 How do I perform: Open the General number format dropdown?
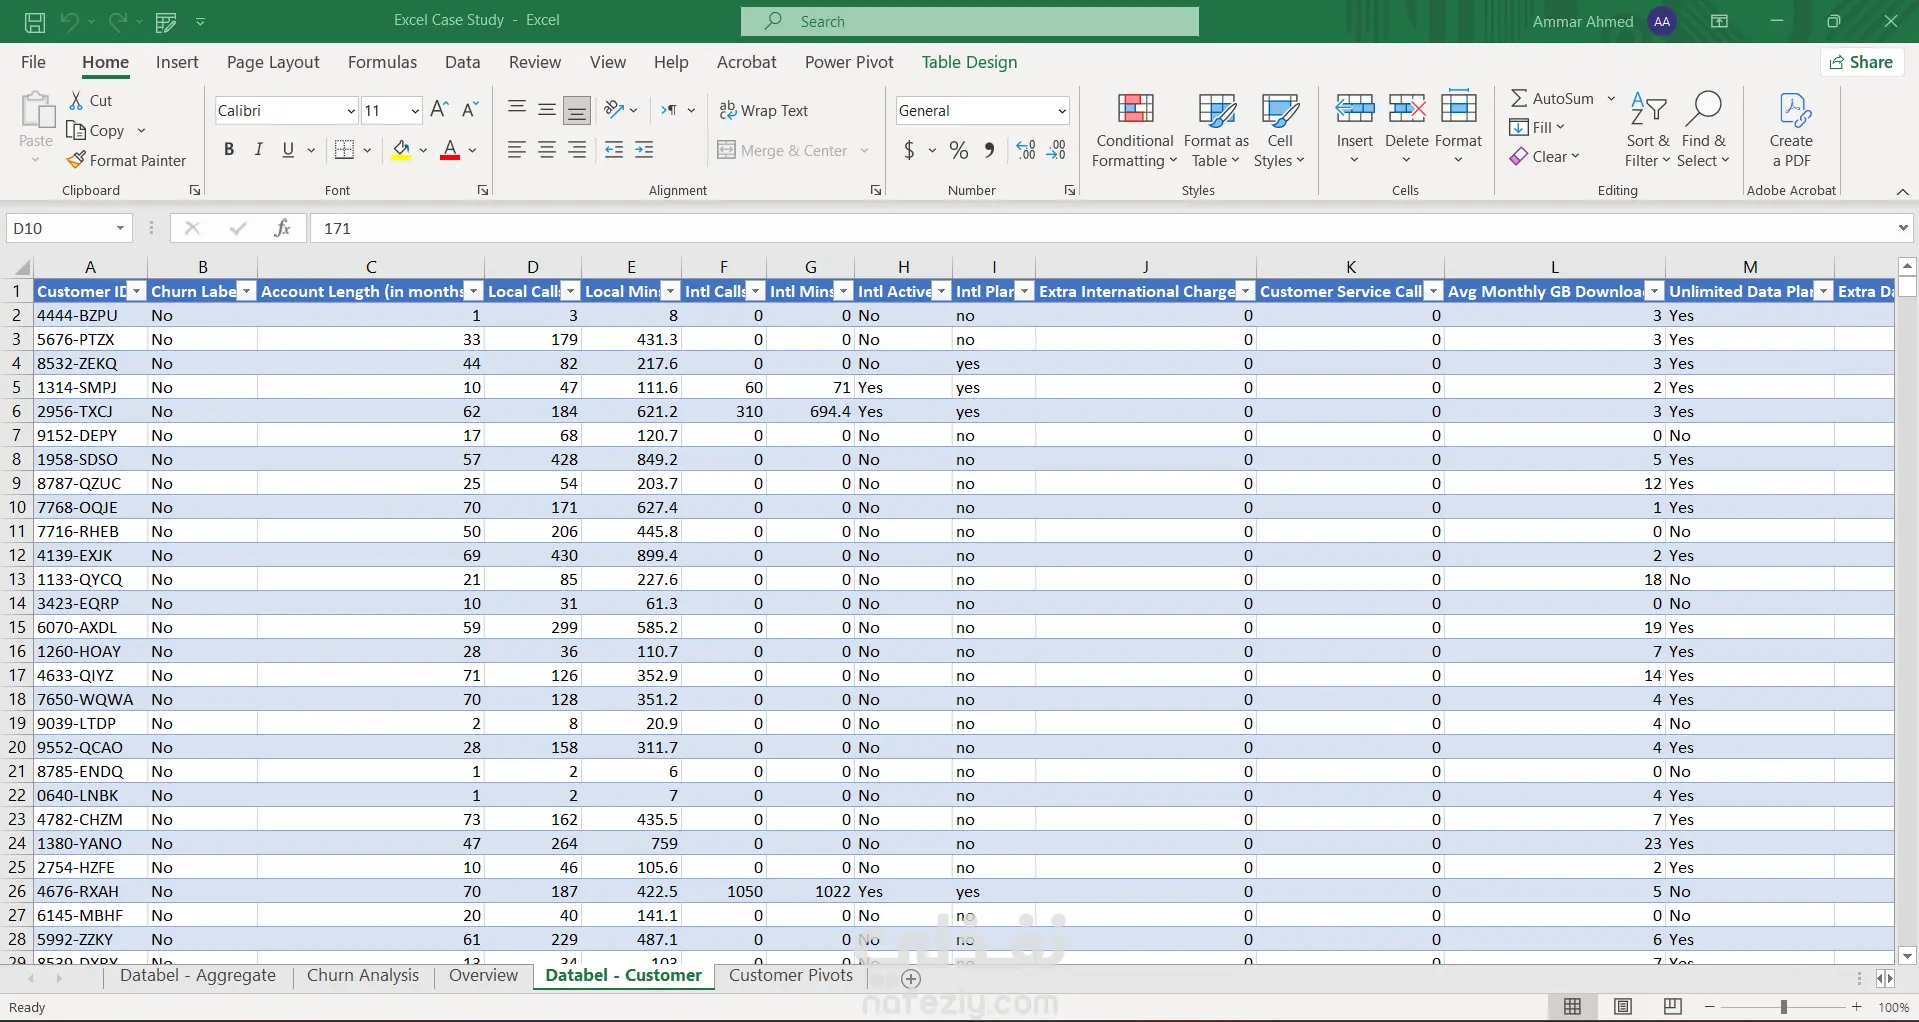click(x=1062, y=110)
